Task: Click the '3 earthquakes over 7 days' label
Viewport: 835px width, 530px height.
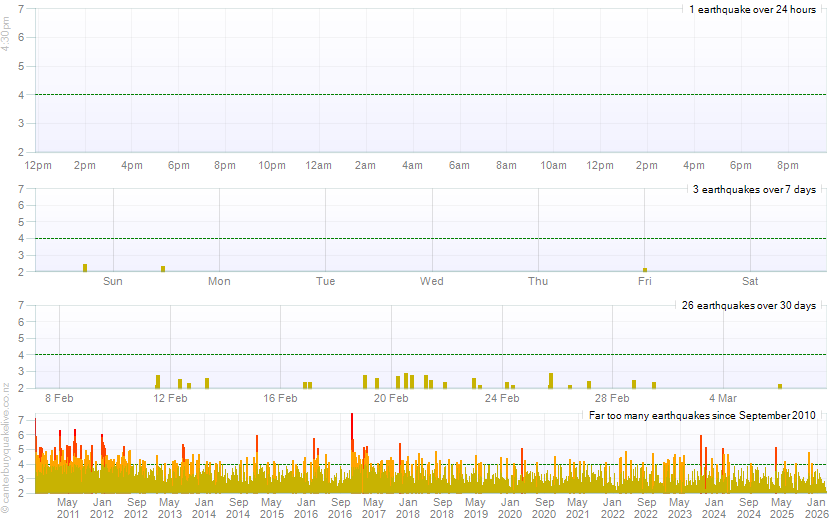Action: (754, 189)
